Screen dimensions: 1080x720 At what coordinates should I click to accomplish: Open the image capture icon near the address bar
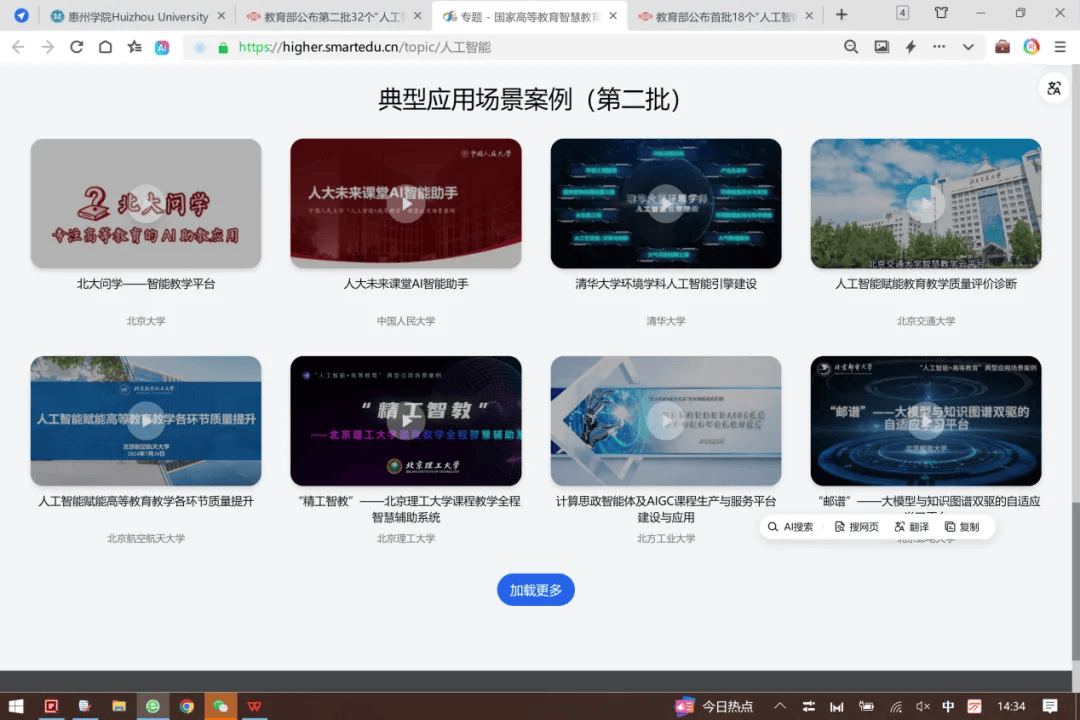point(883,47)
